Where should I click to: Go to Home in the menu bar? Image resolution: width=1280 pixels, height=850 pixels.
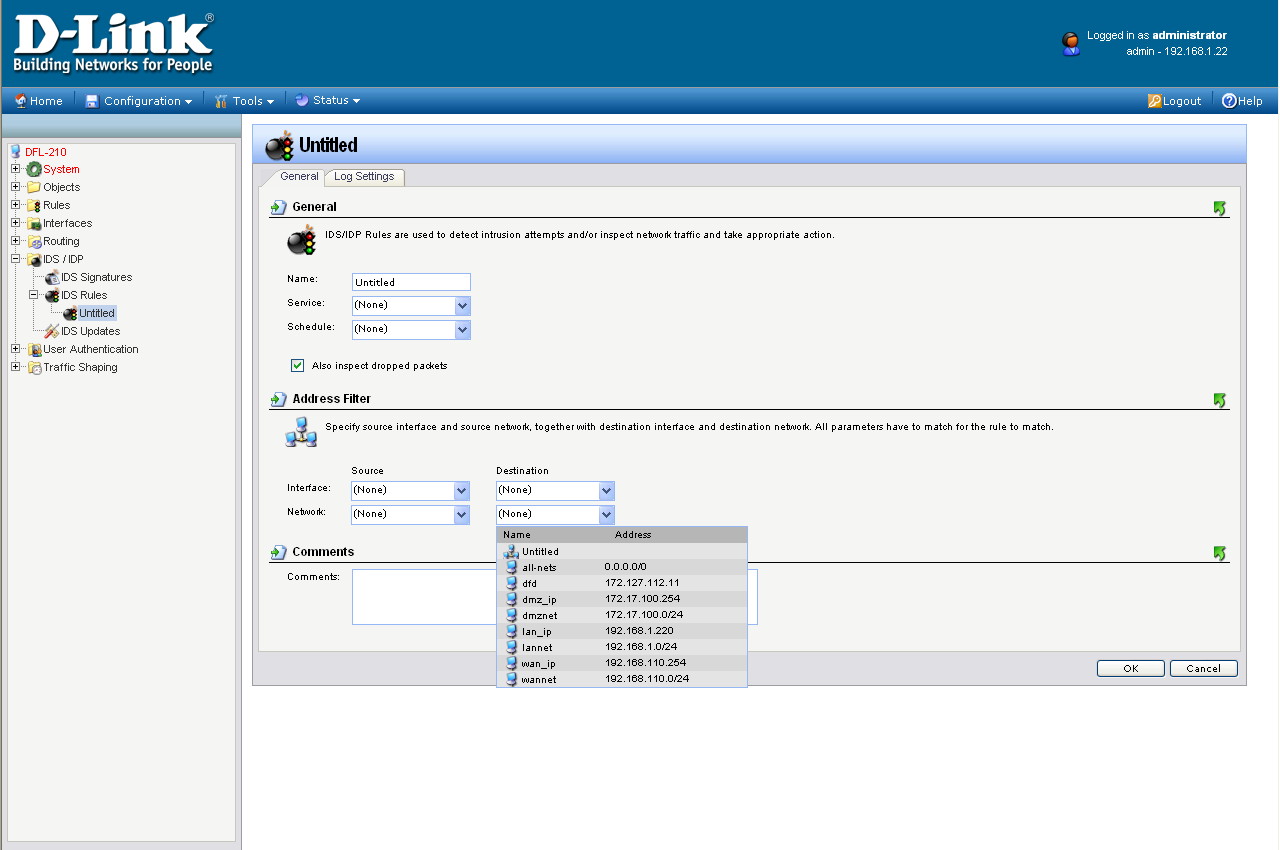click(38, 101)
